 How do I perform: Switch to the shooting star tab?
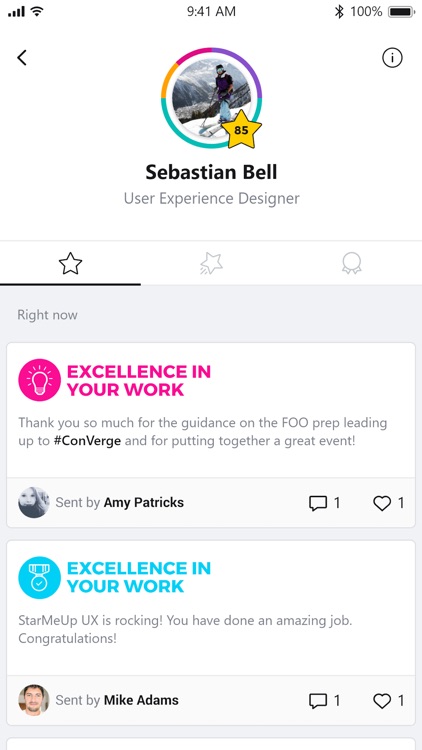[211, 264]
